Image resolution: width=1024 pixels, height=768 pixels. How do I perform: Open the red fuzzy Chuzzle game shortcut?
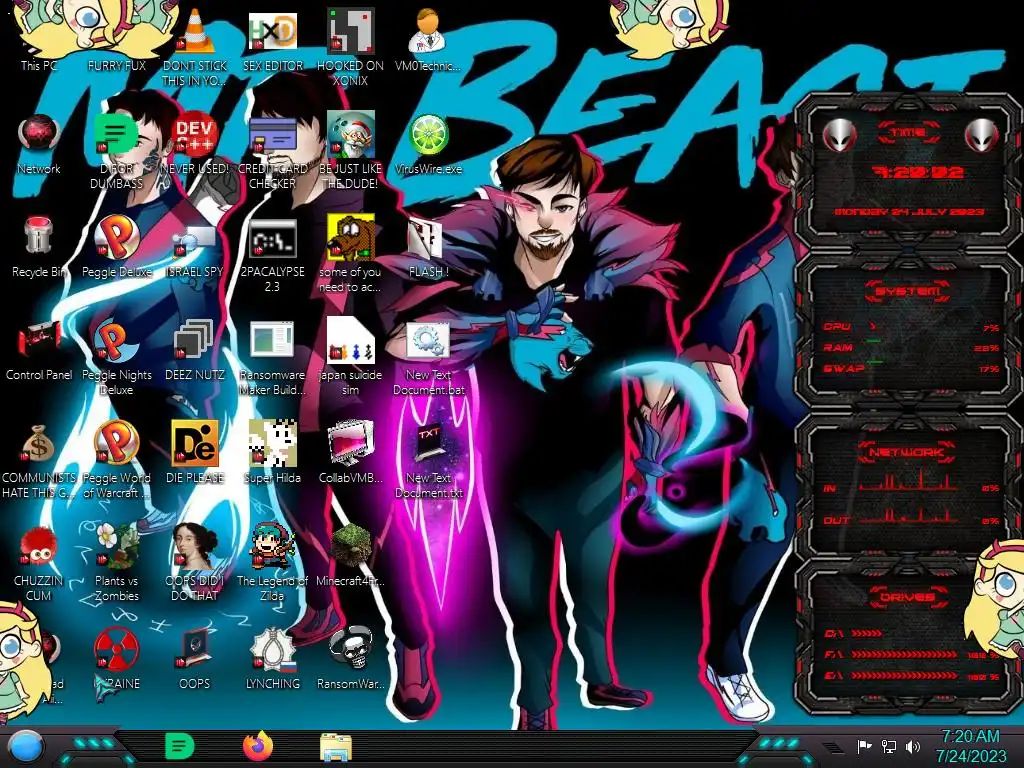(x=38, y=546)
